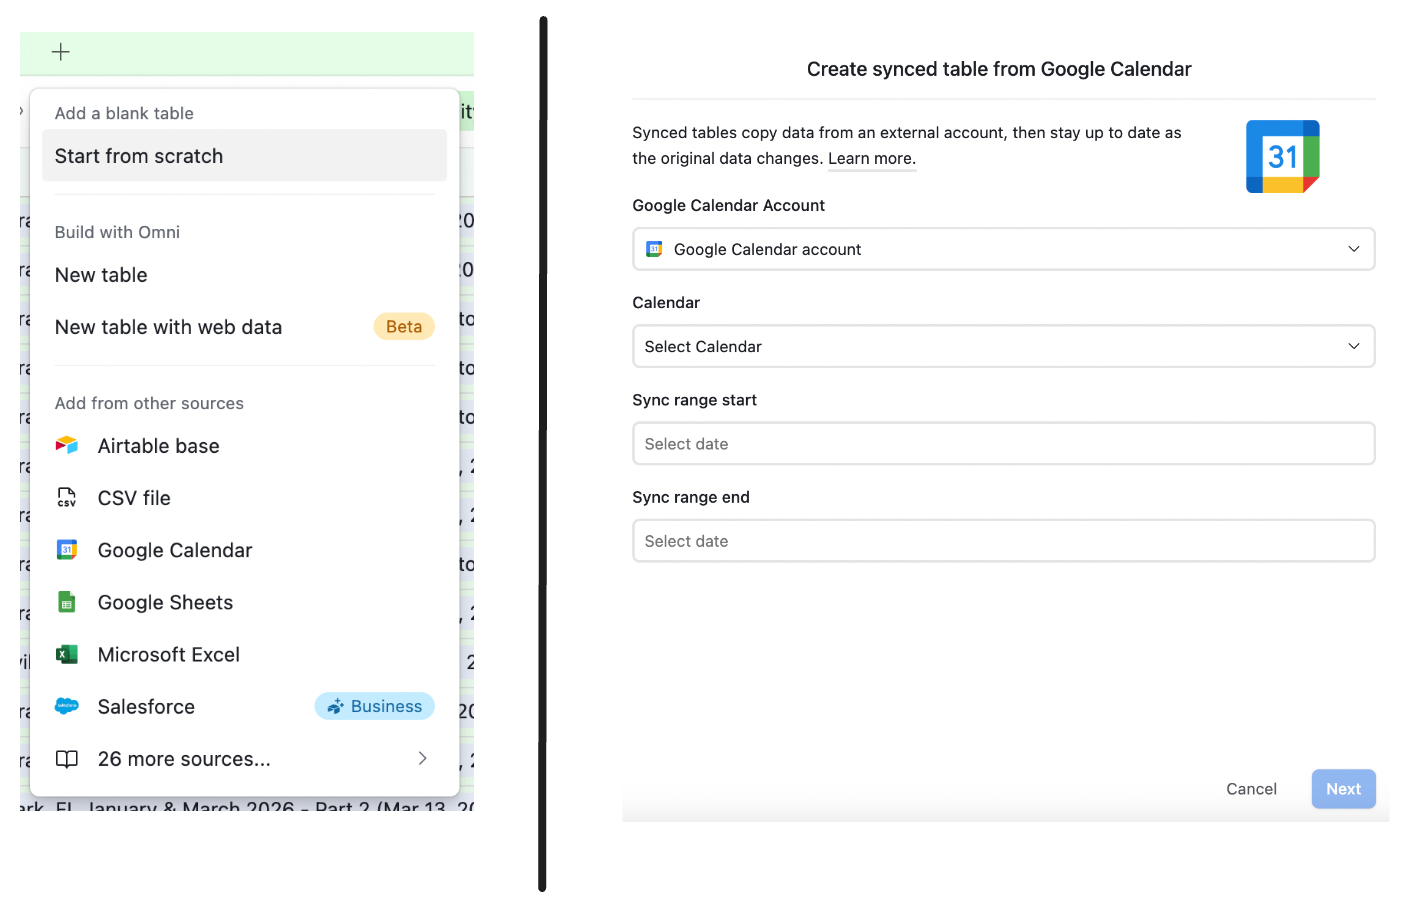Click the Airtable base logo icon
1409x908 pixels.
pyautogui.click(x=67, y=445)
